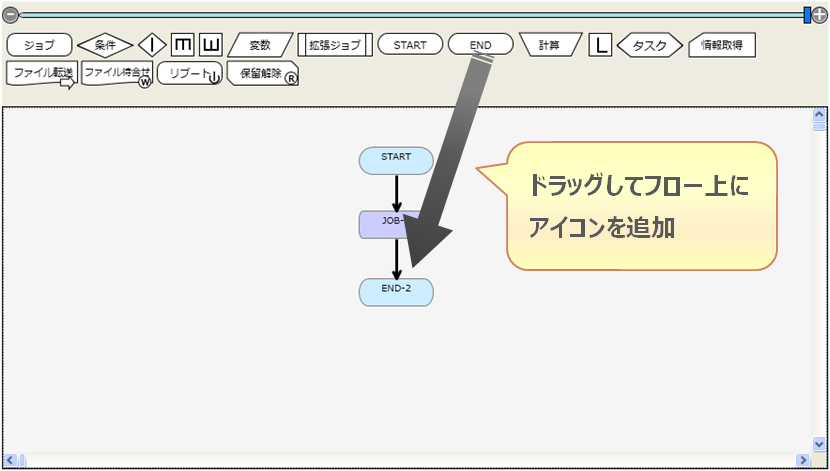830x471 pixels.
Task: Select the ファイル待合せ palette icon
Action: 117,74
